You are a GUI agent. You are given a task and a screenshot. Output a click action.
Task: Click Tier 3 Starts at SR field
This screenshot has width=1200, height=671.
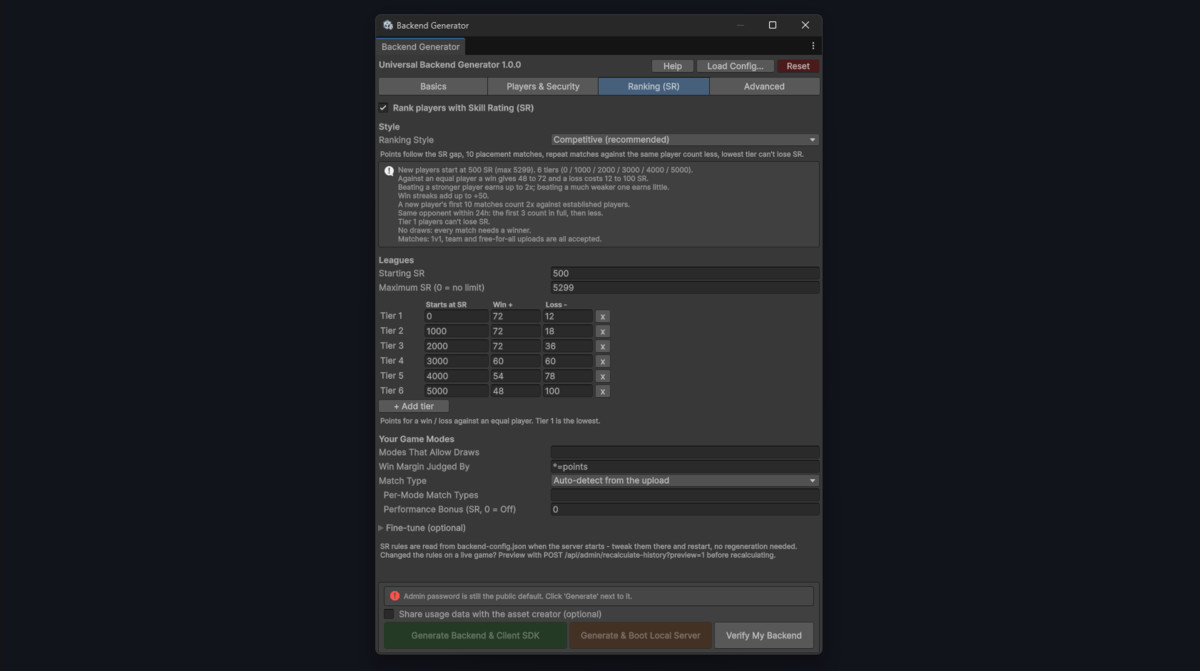(x=456, y=346)
